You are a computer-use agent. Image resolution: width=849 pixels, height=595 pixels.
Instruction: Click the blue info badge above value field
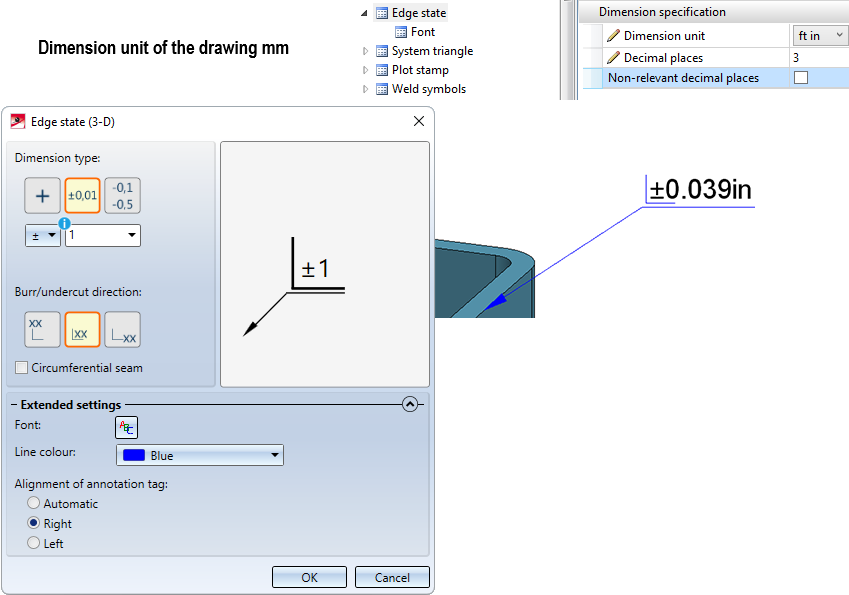point(64,223)
